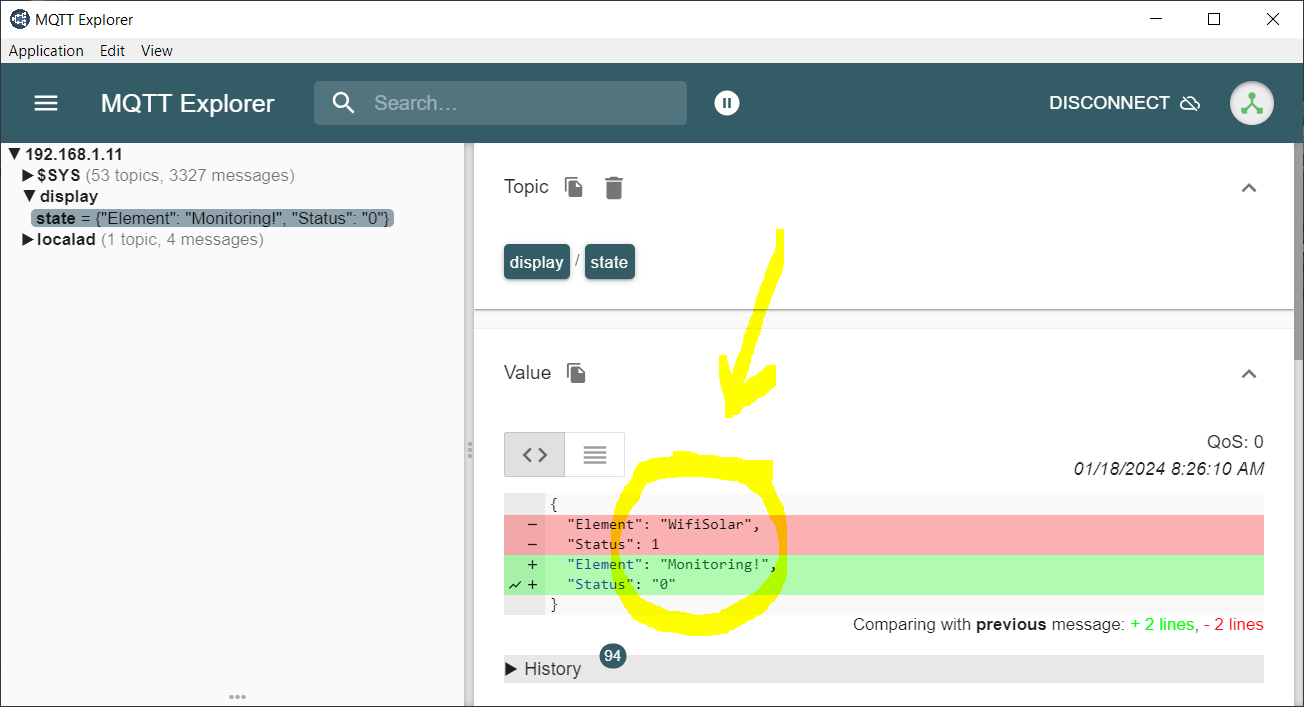
Task: Collapse the Value panel chevron
Action: [1248, 373]
